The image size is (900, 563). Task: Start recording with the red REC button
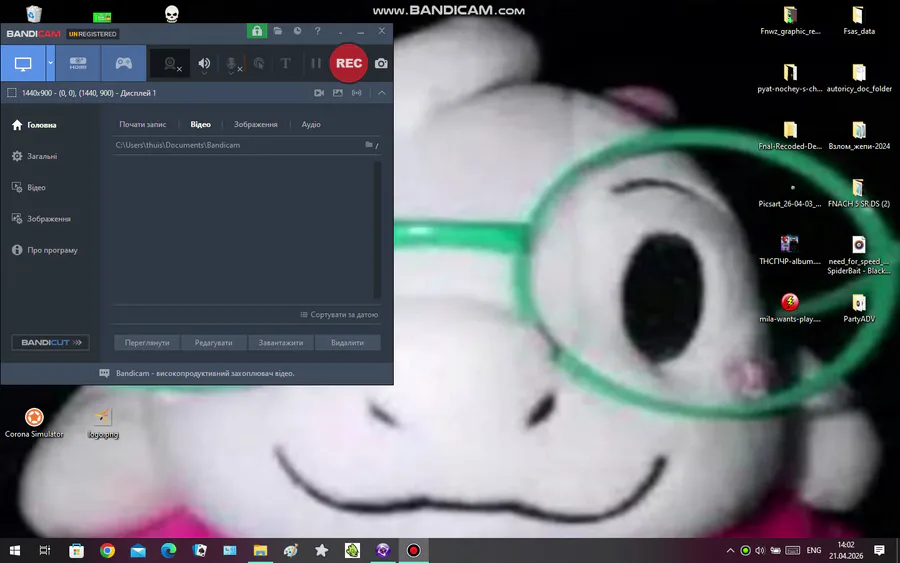348,63
